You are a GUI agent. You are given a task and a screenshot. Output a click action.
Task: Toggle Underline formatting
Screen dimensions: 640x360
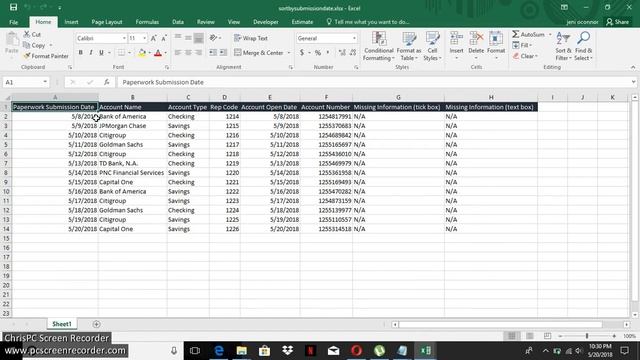tap(101, 53)
